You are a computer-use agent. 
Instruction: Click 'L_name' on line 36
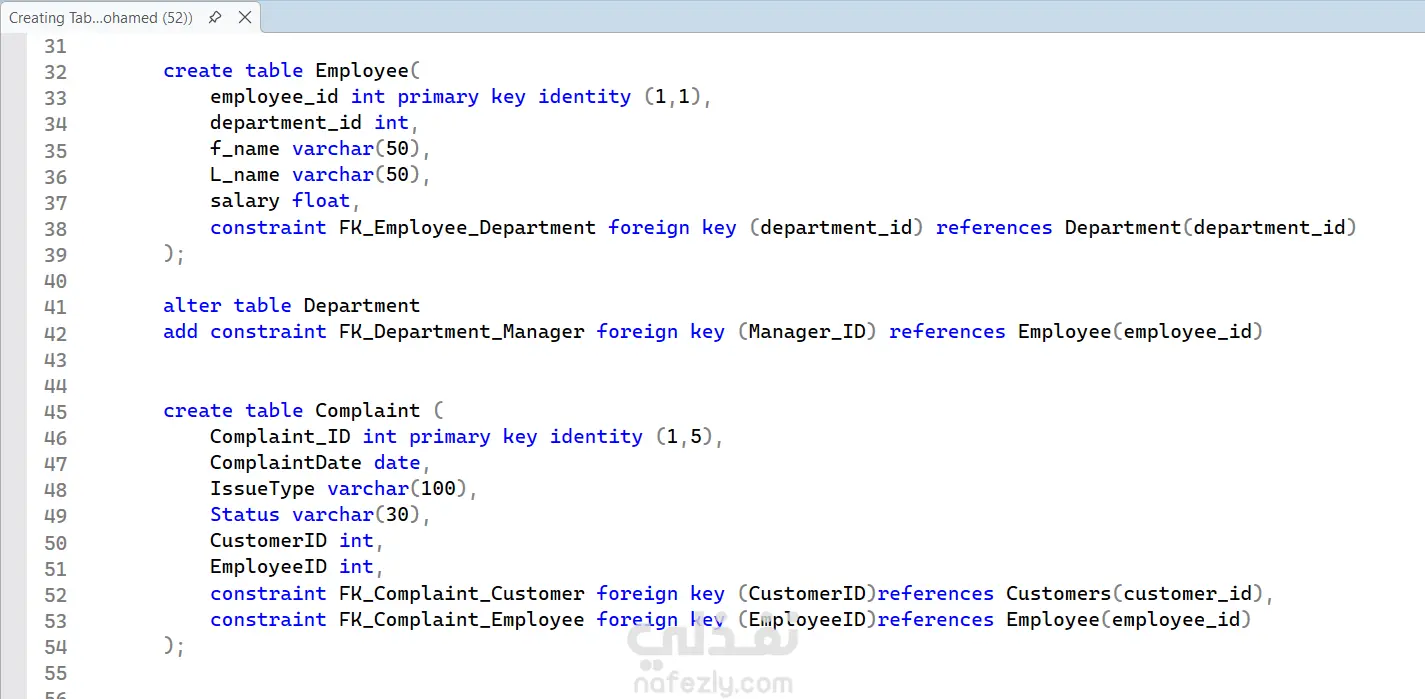[x=245, y=175]
